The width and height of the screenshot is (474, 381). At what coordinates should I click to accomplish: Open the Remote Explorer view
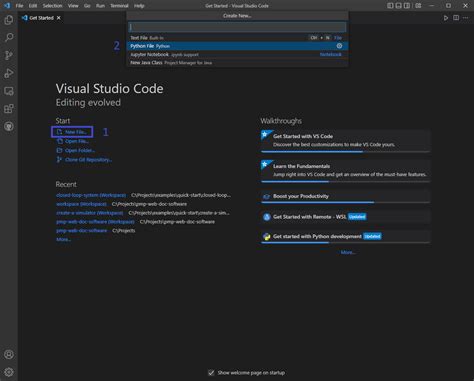[9, 91]
